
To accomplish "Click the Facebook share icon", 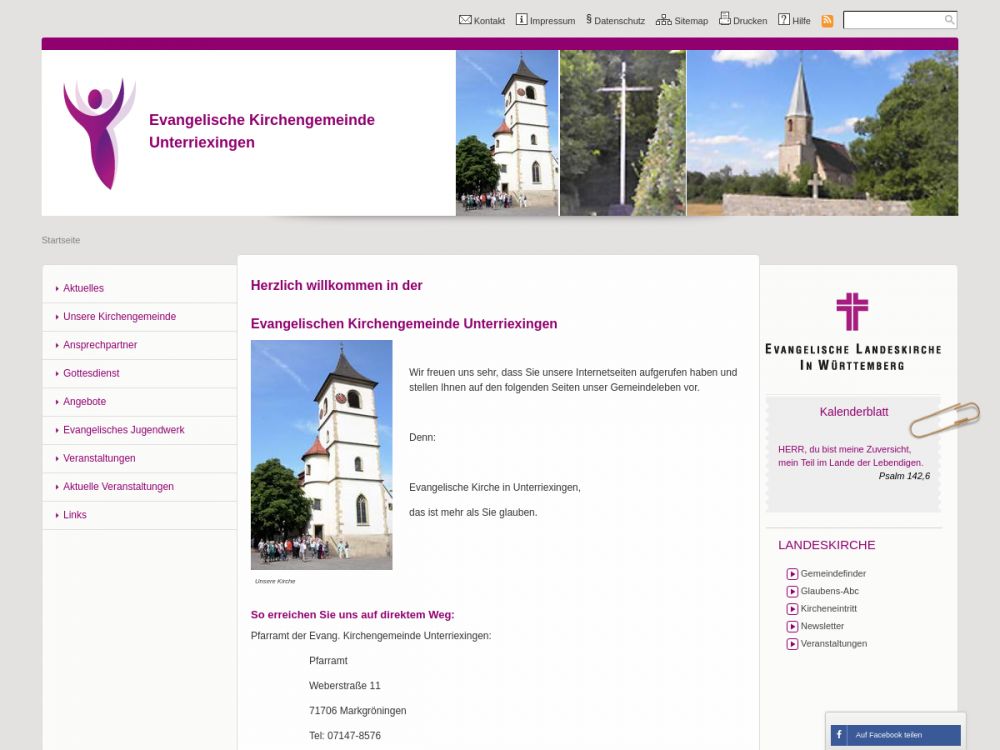I will (839, 735).
